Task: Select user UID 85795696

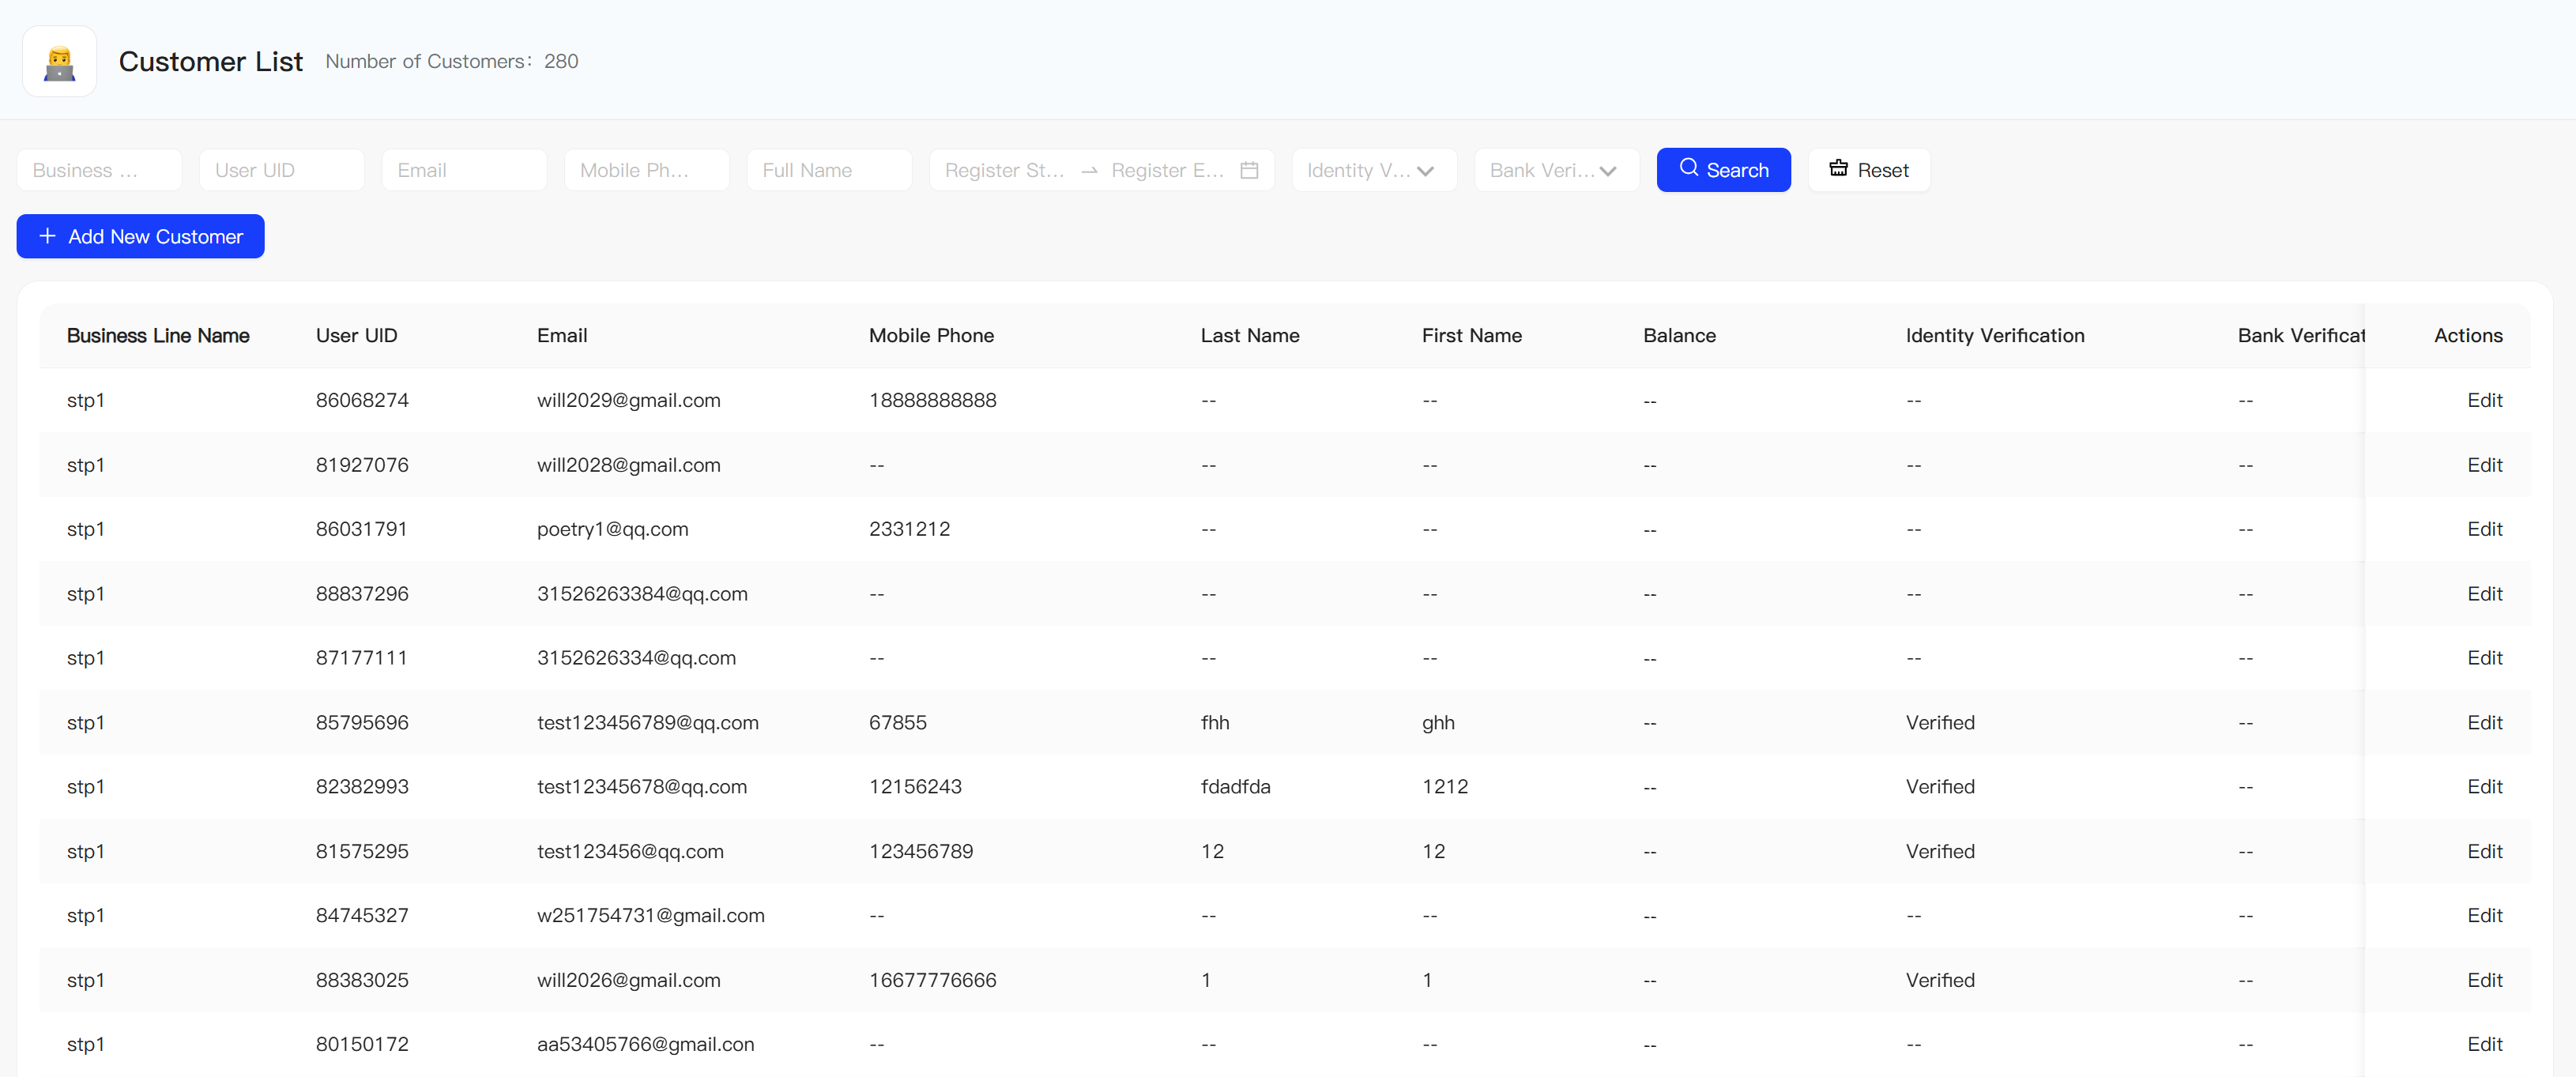Action: (x=362, y=723)
